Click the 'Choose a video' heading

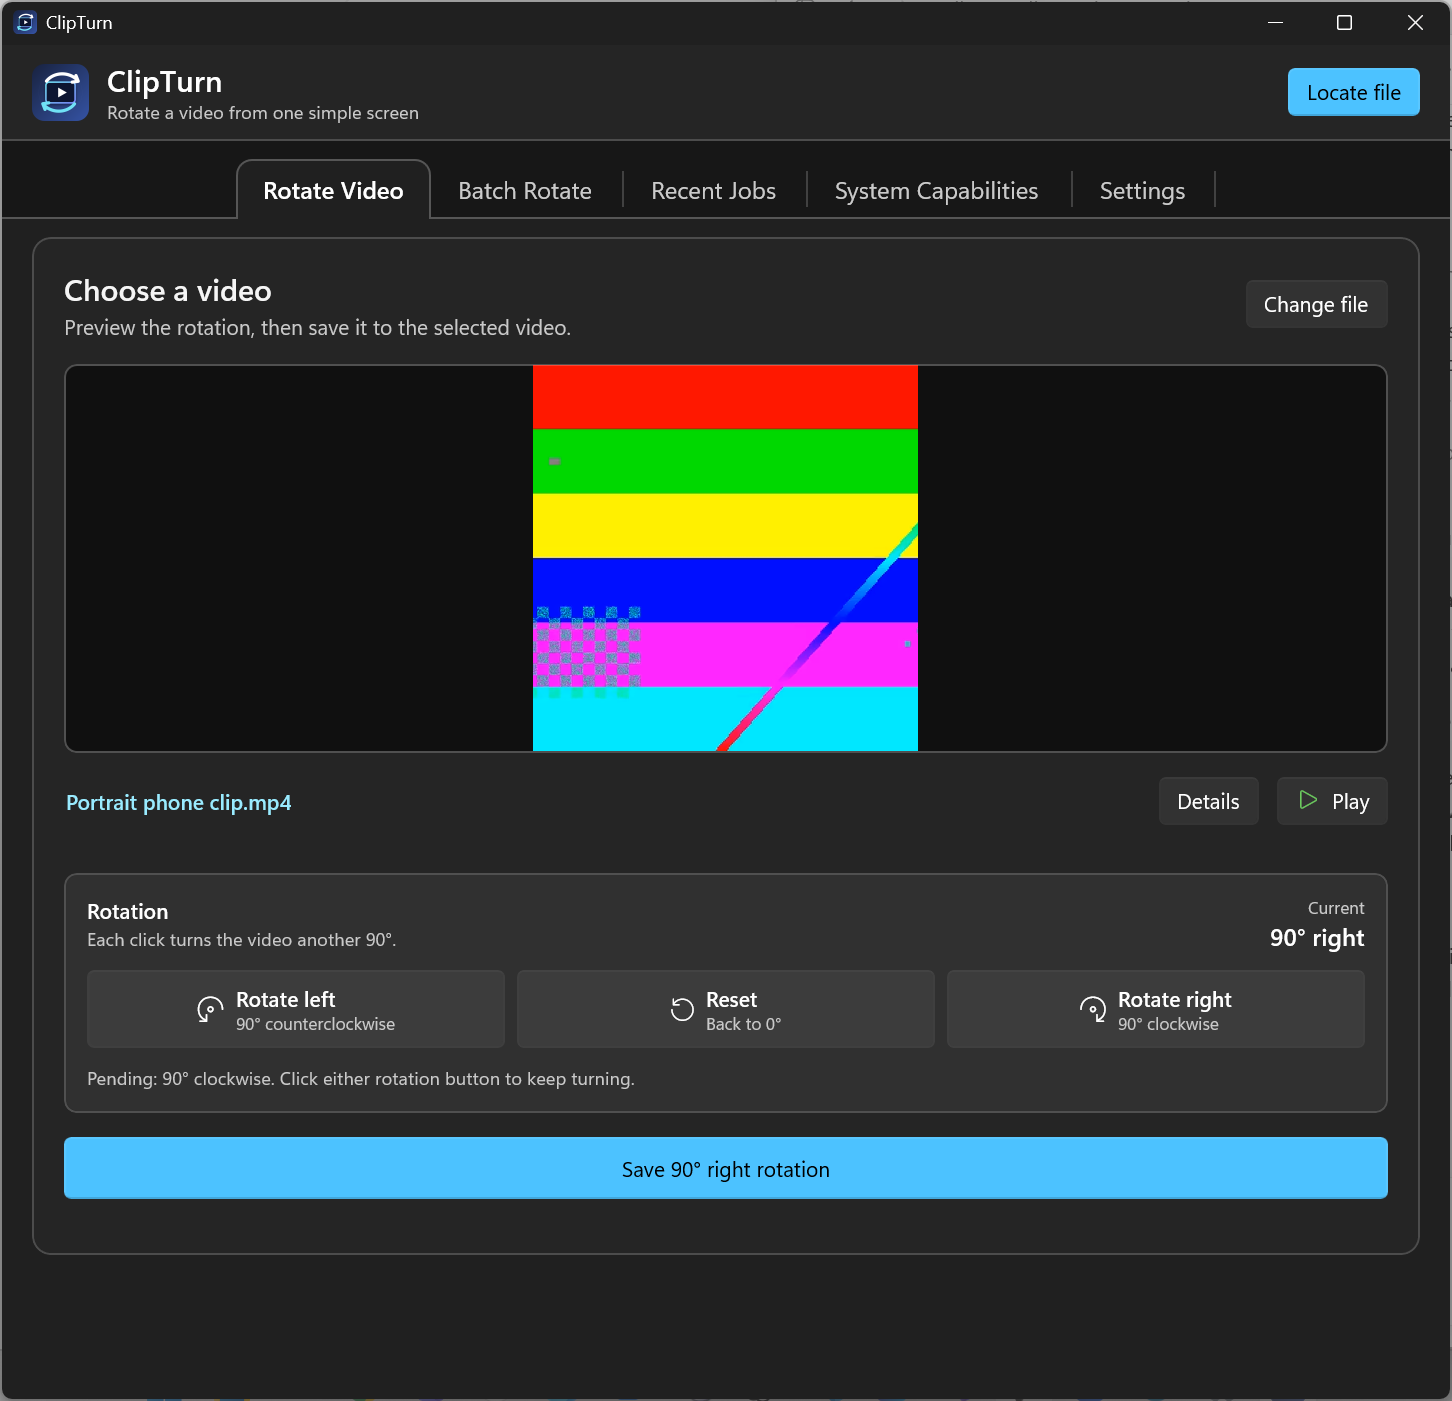point(168,291)
